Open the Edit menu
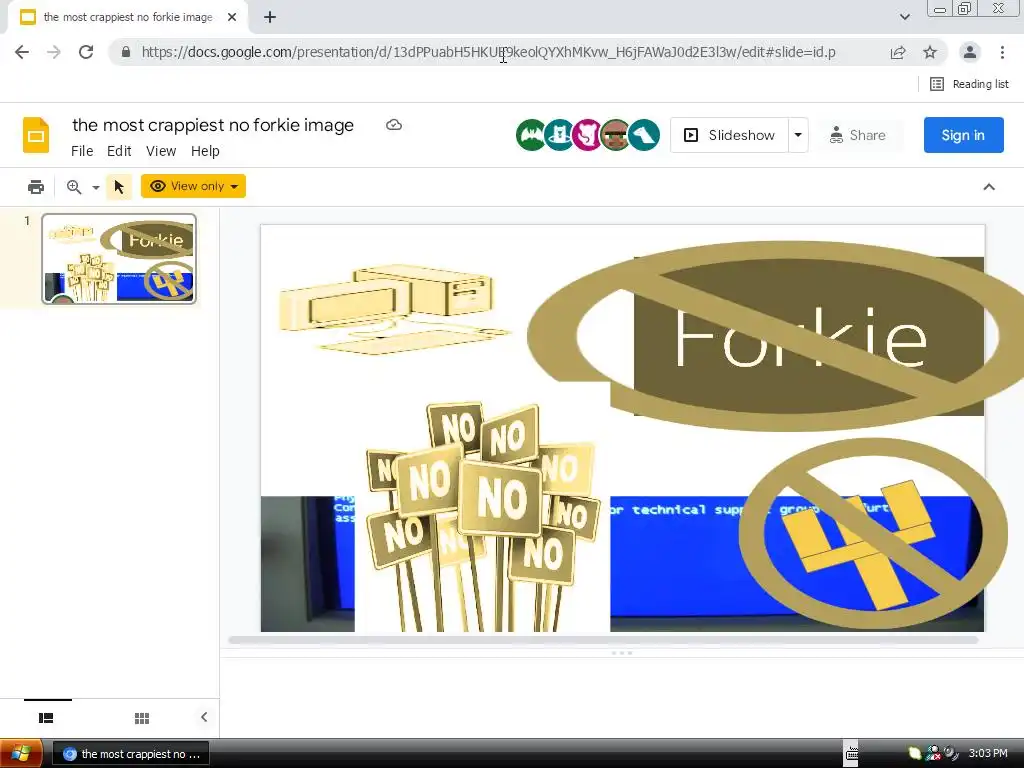 (119, 151)
